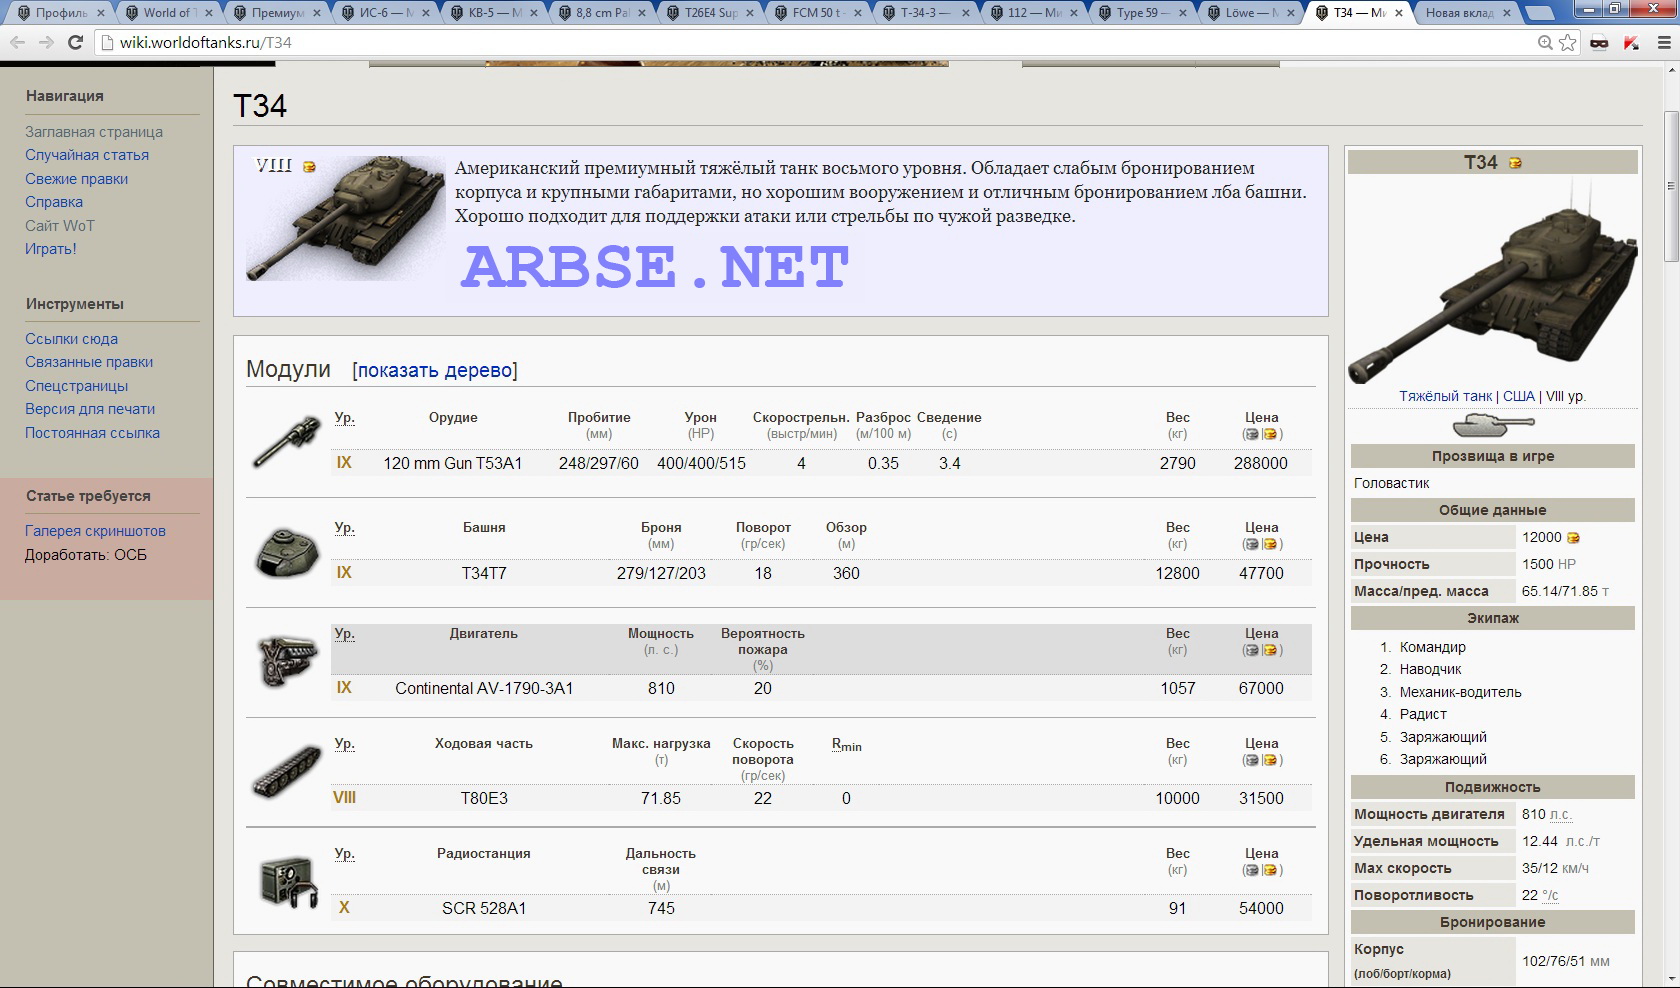
Task: Reload the page with the refresh icon
Action: [x=75, y=42]
